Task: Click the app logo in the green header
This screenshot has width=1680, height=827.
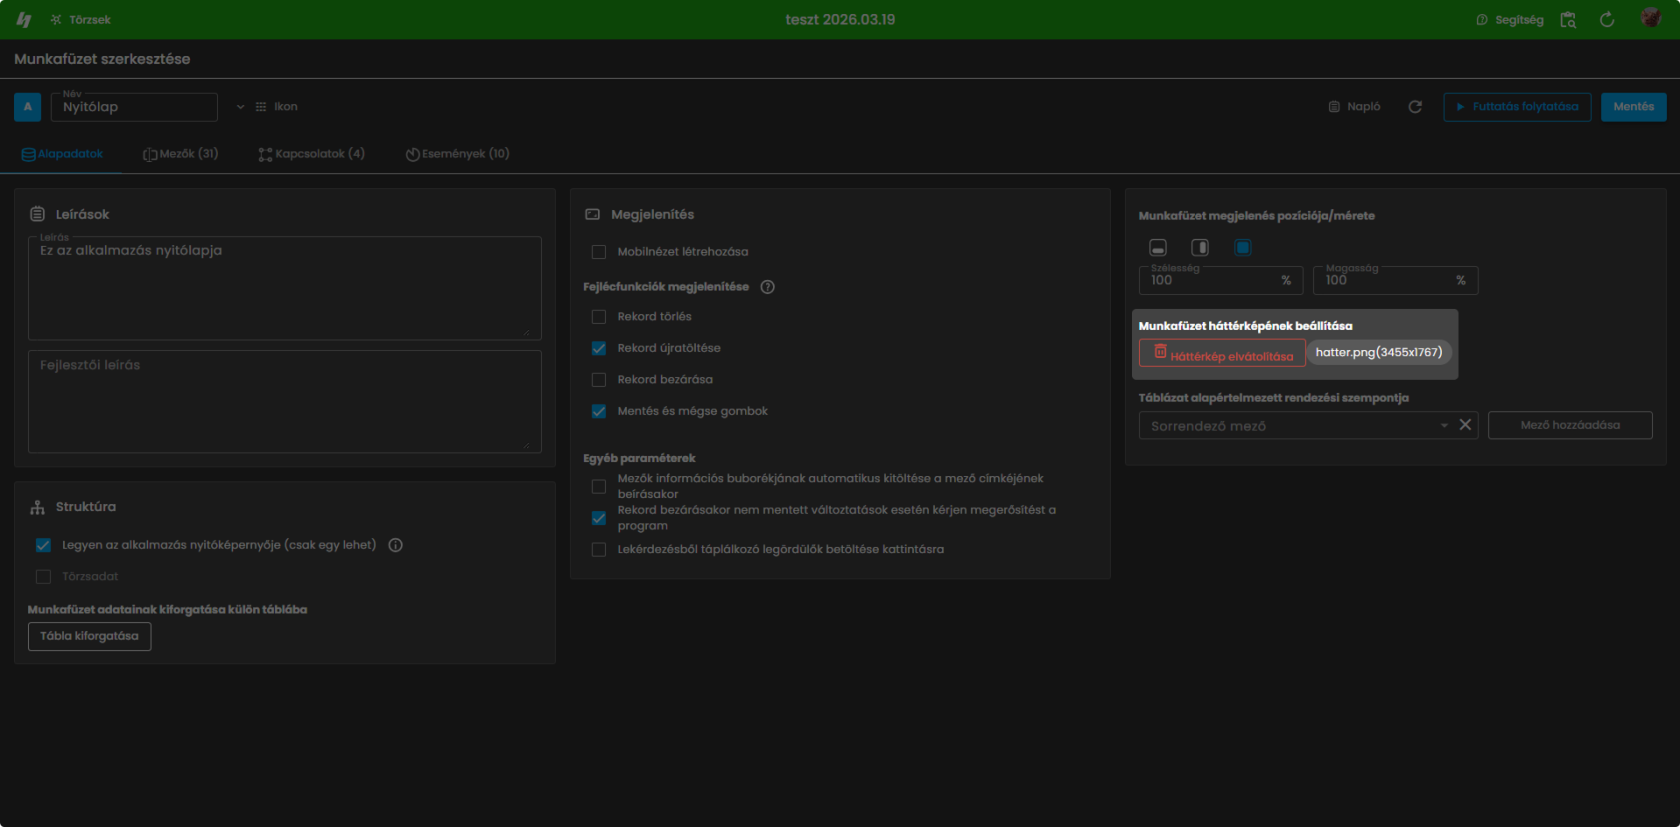Action: click(x=24, y=20)
